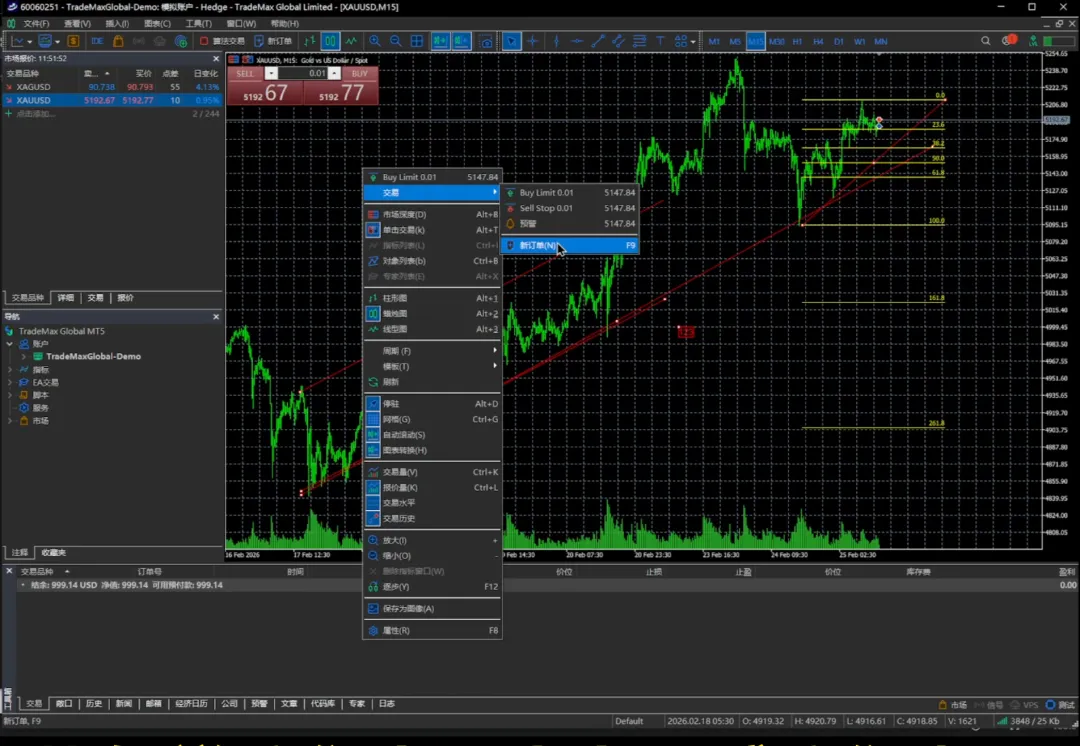Click the search magnifier icon in toolbar
Image resolution: width=1080 pixels, height=746 pixels.
pyautogui.click(x=986, y=41)
